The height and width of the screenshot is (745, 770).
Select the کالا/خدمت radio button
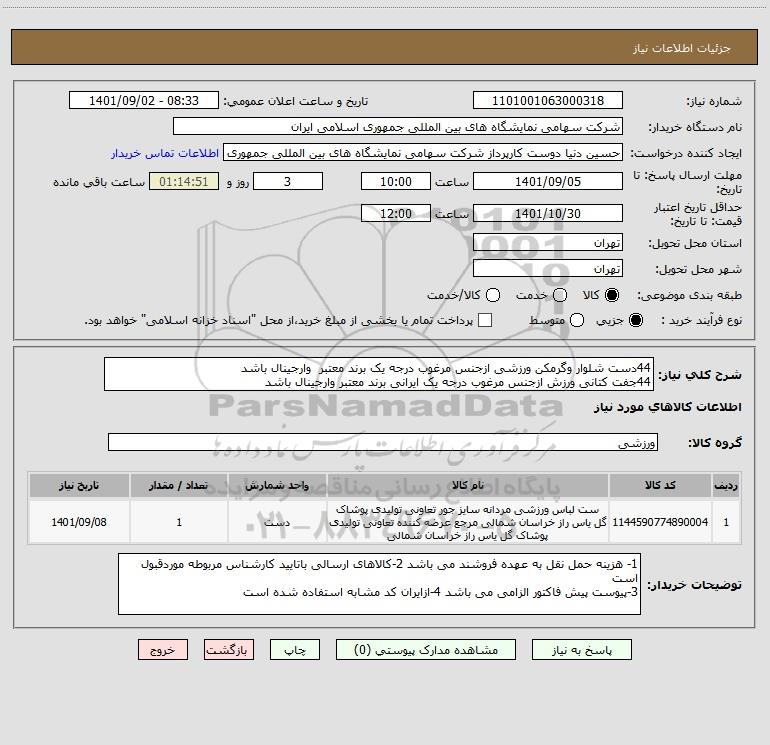click(x=493, y=295)
